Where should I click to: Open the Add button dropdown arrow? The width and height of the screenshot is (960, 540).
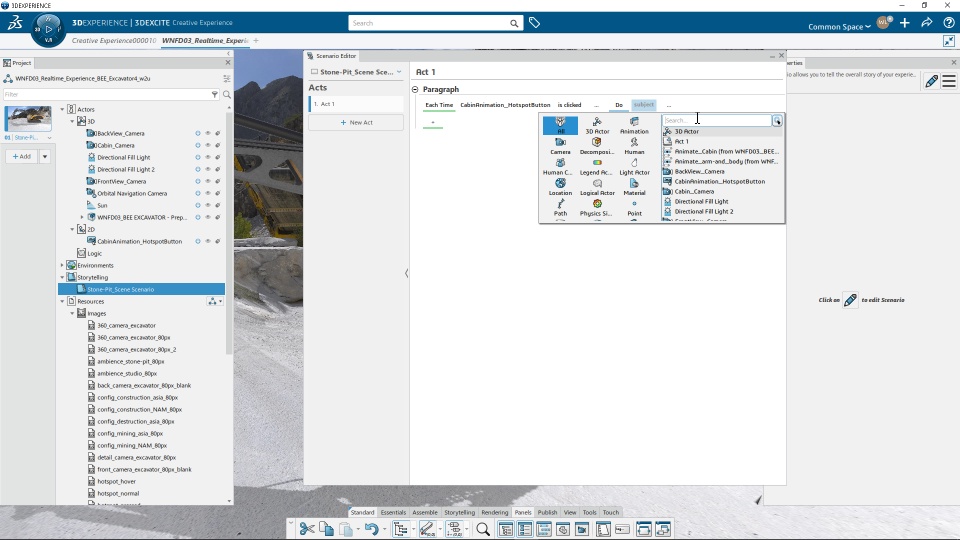(45, 157)
